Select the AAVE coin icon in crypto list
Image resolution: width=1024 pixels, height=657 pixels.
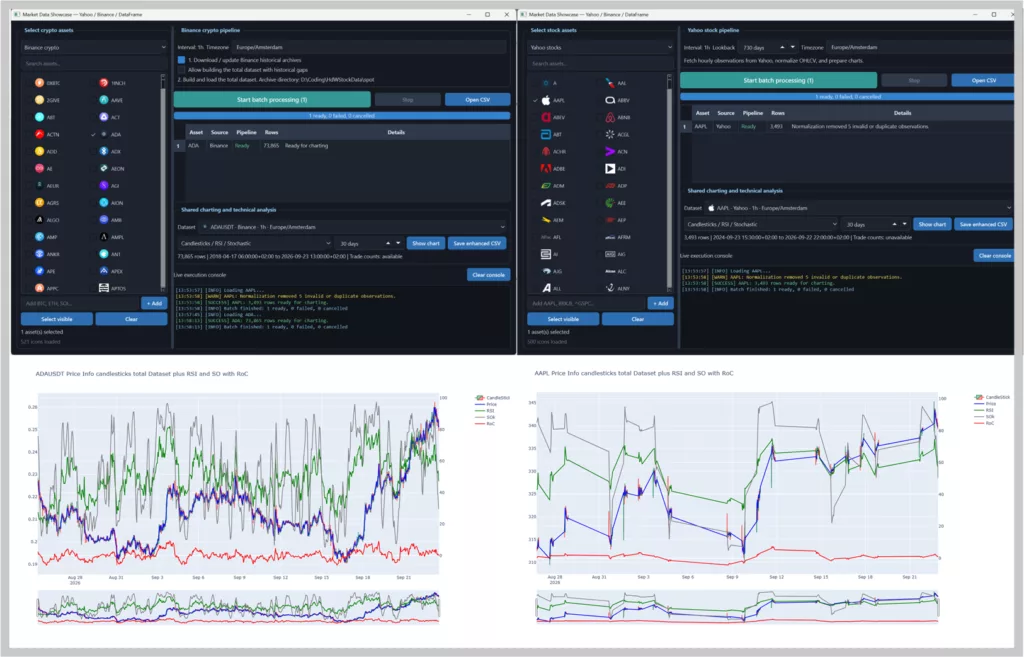click(103, 100)
